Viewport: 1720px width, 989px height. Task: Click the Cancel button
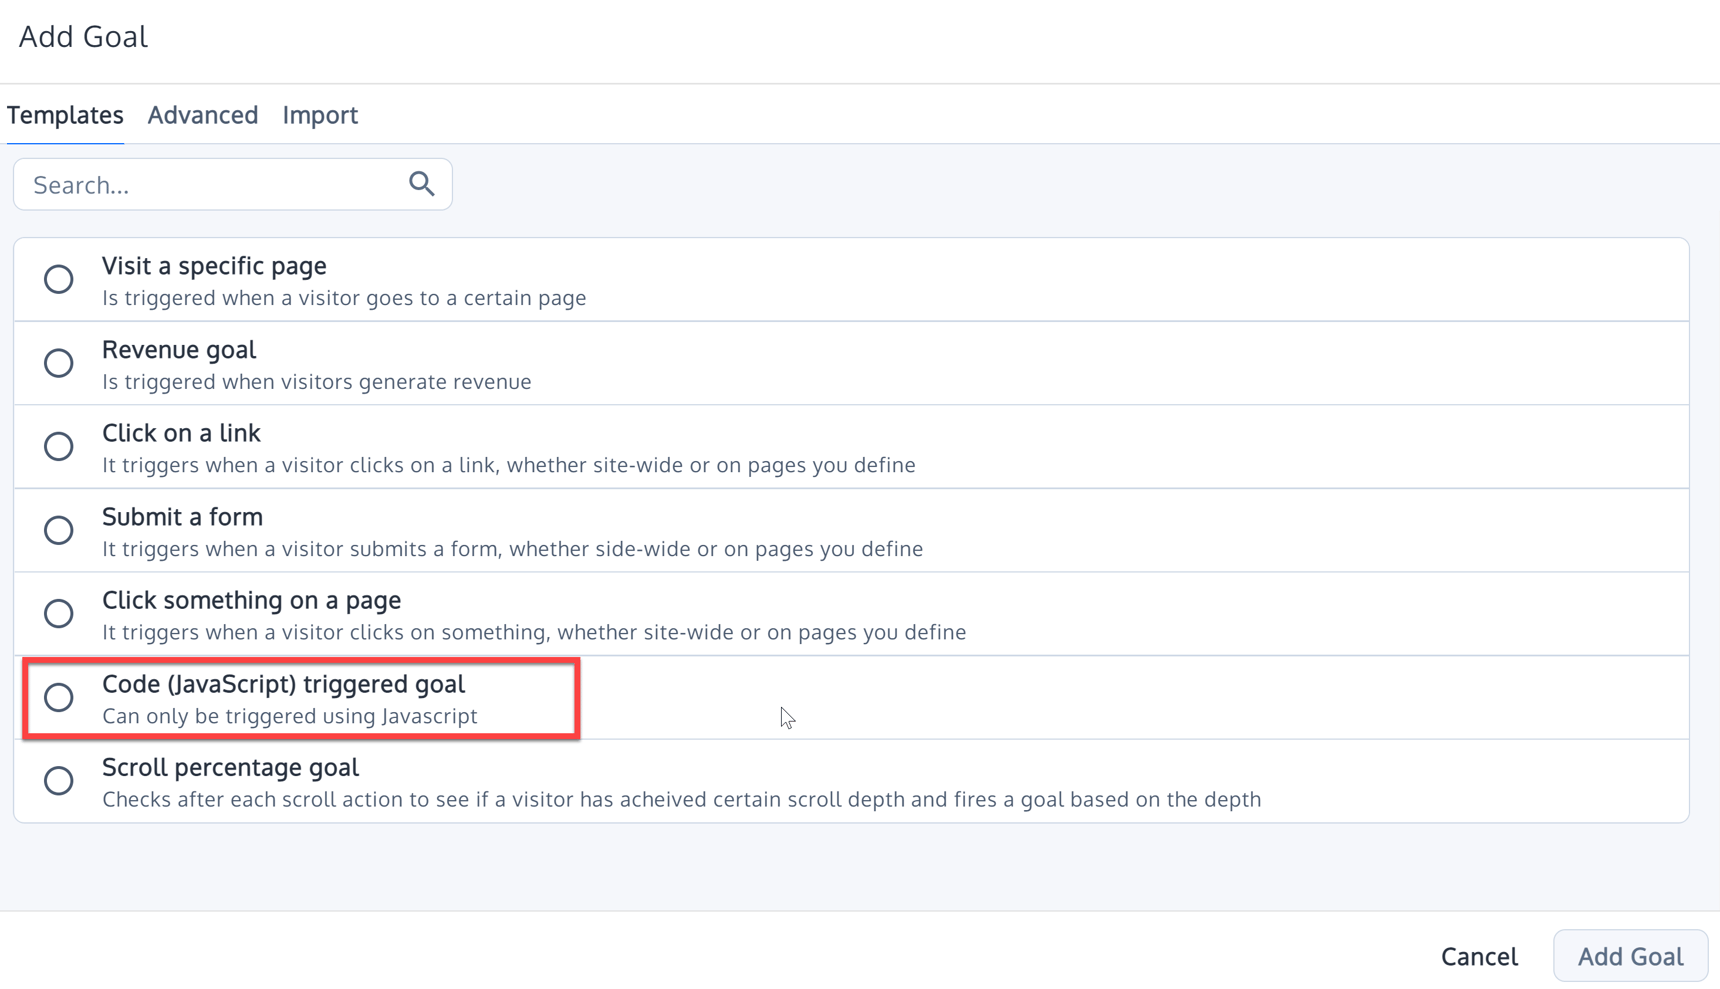[x=1479, y=955]
